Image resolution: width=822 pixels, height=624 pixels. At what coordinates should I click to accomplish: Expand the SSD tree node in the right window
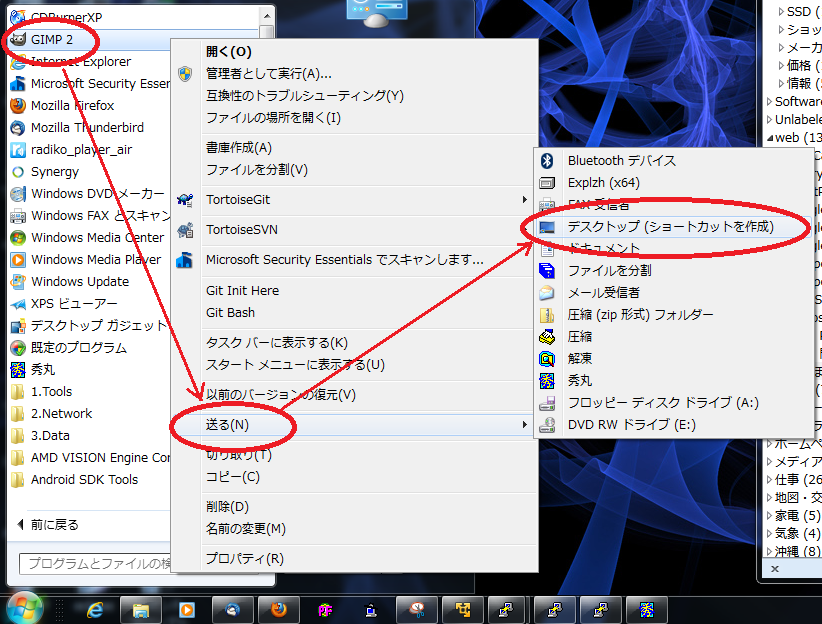pyautogui.click(x=781, y=12)
